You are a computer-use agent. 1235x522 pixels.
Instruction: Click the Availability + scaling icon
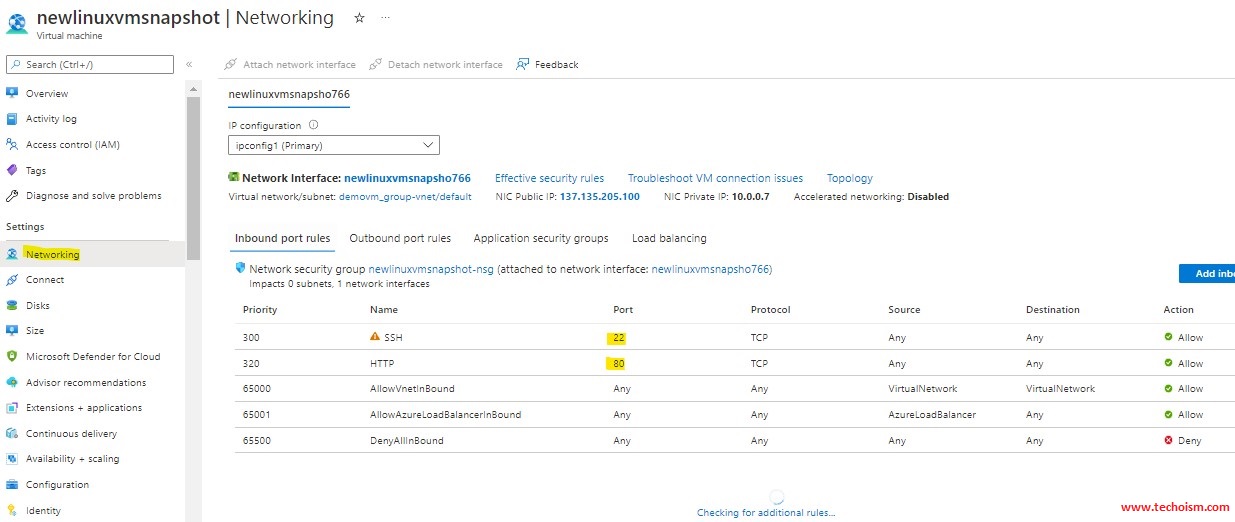tap(12, 458)
